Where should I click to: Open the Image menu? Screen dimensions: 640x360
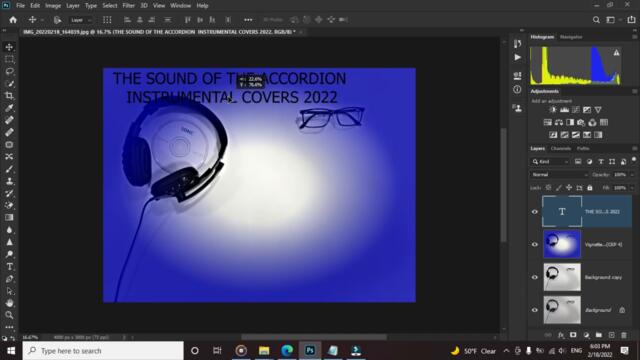(x=53, y=6)
